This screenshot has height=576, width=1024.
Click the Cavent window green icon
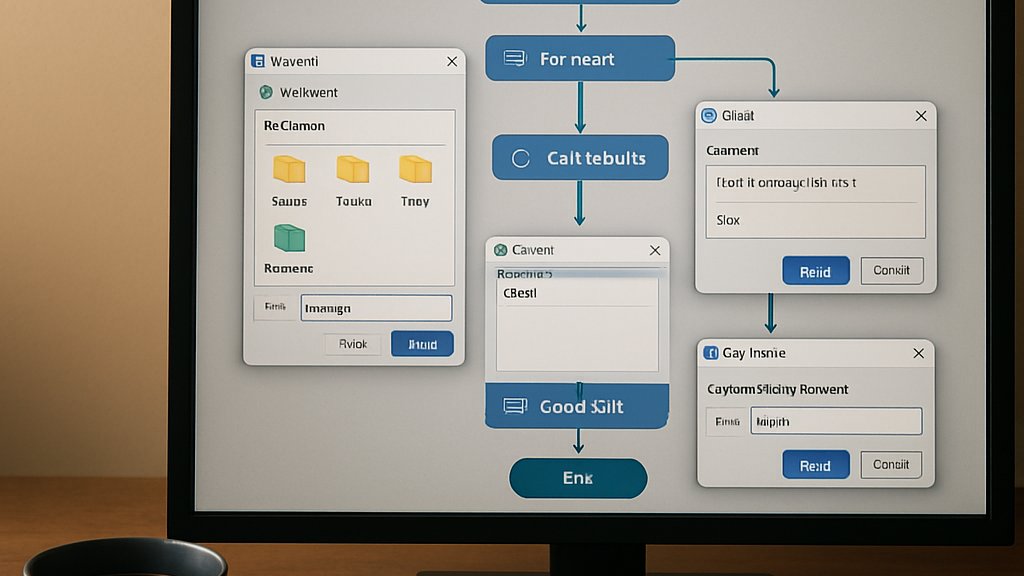pos(501,250)
